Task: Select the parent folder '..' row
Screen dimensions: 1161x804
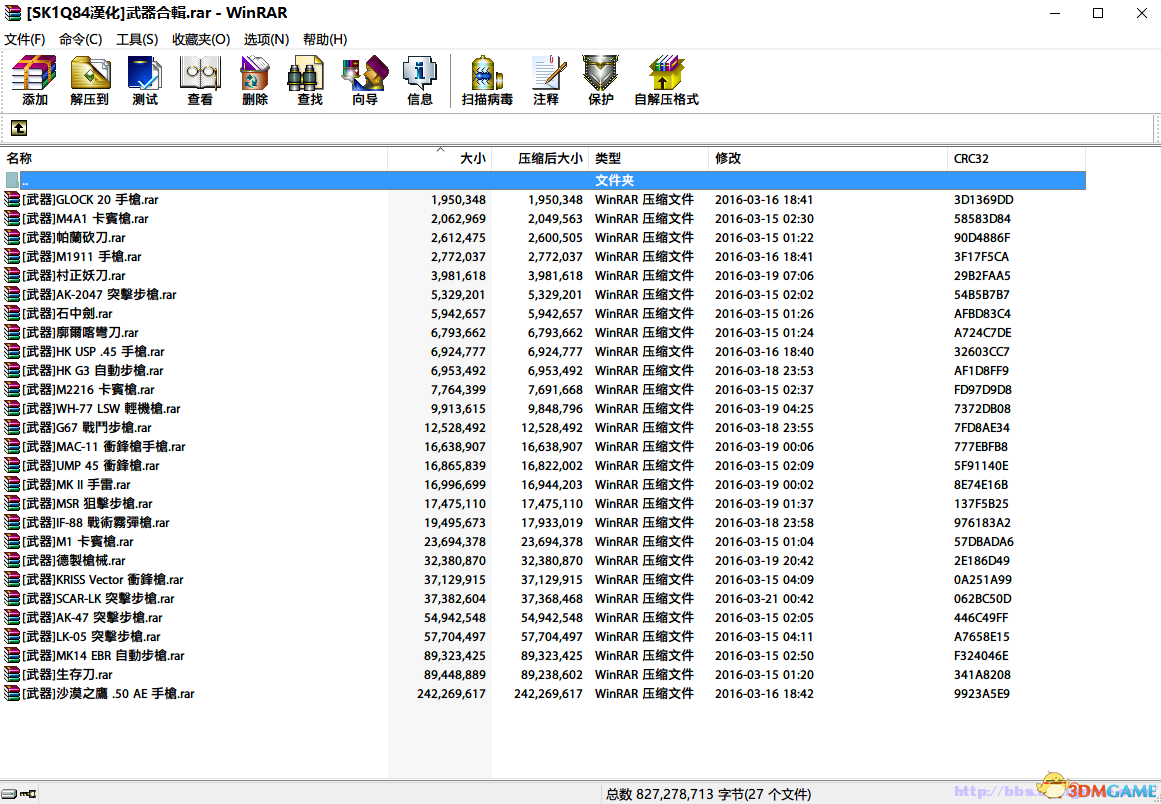Action: click(543, 180)
